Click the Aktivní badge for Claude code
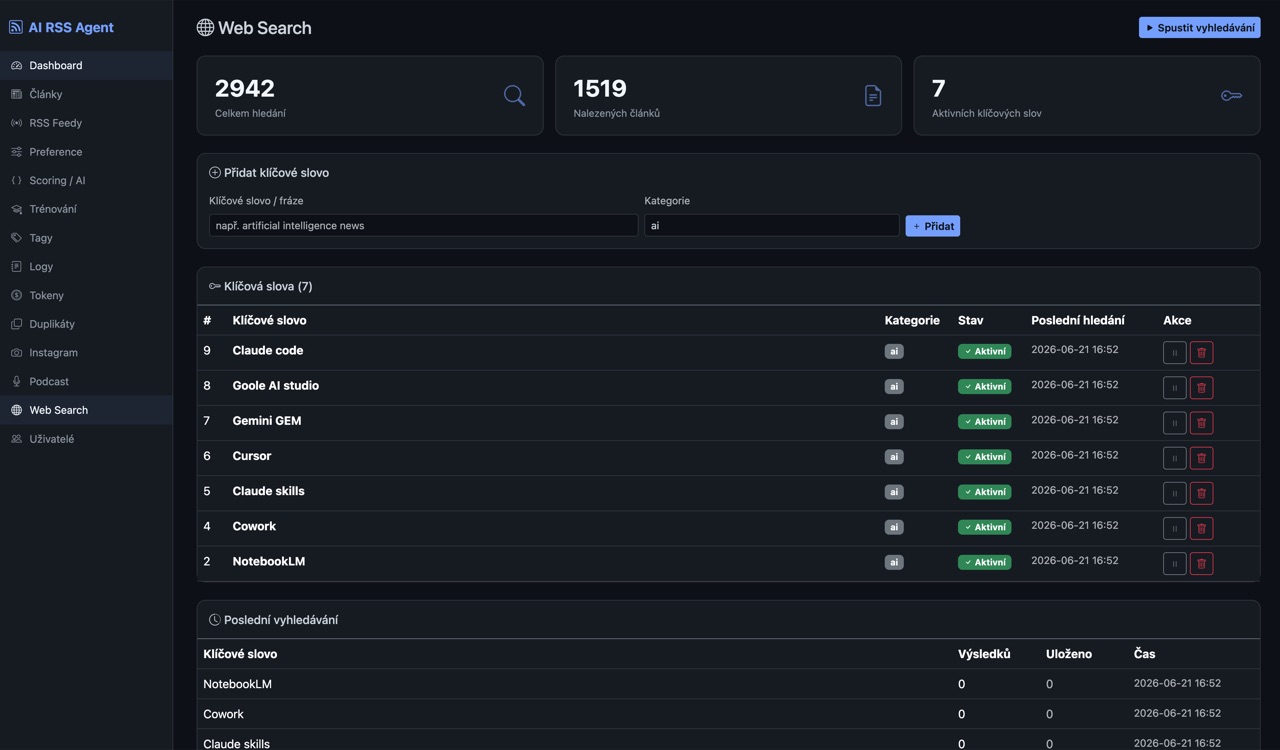 [984, 352]
